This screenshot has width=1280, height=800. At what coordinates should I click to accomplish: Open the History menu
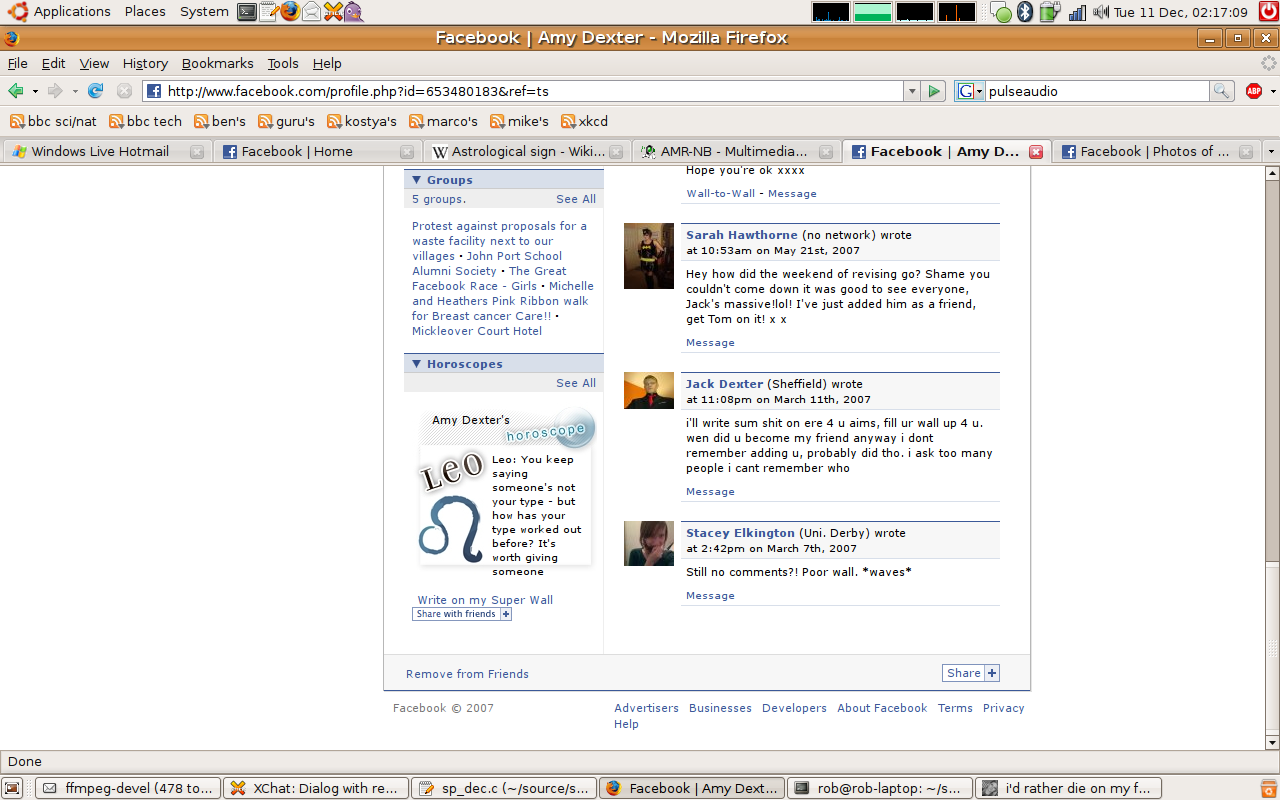coord(145,63)
